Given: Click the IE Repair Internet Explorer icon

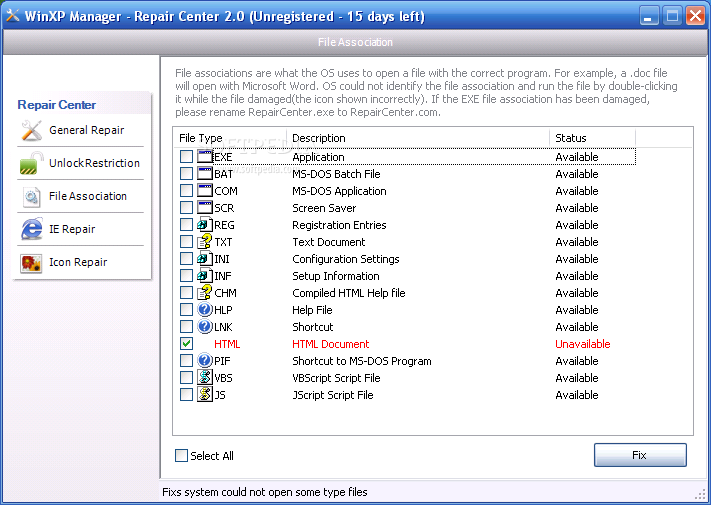Looking at the screenshot, I should (31, 229).
